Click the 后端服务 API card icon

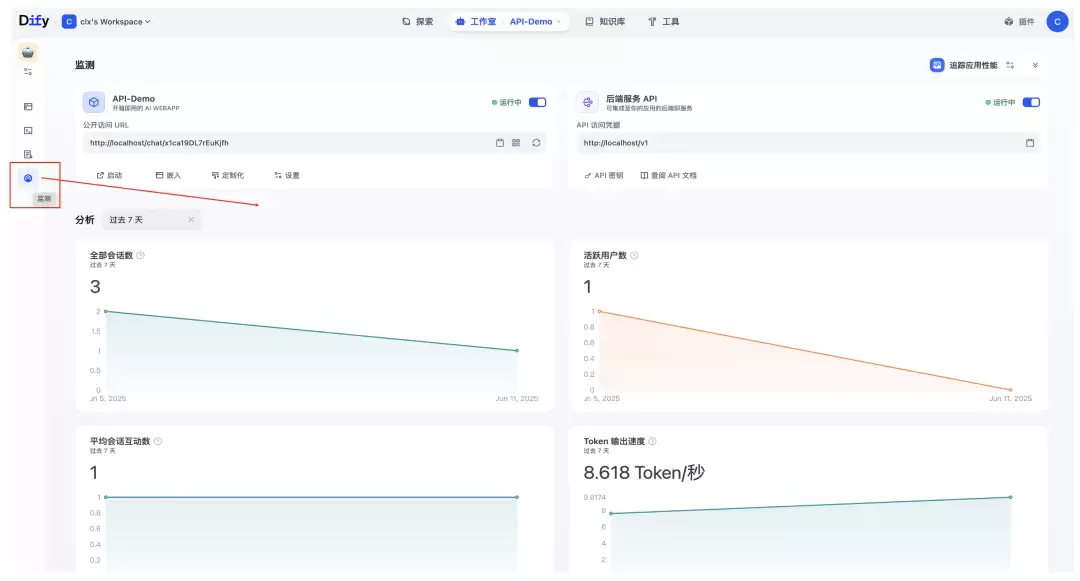click(588, 103)
